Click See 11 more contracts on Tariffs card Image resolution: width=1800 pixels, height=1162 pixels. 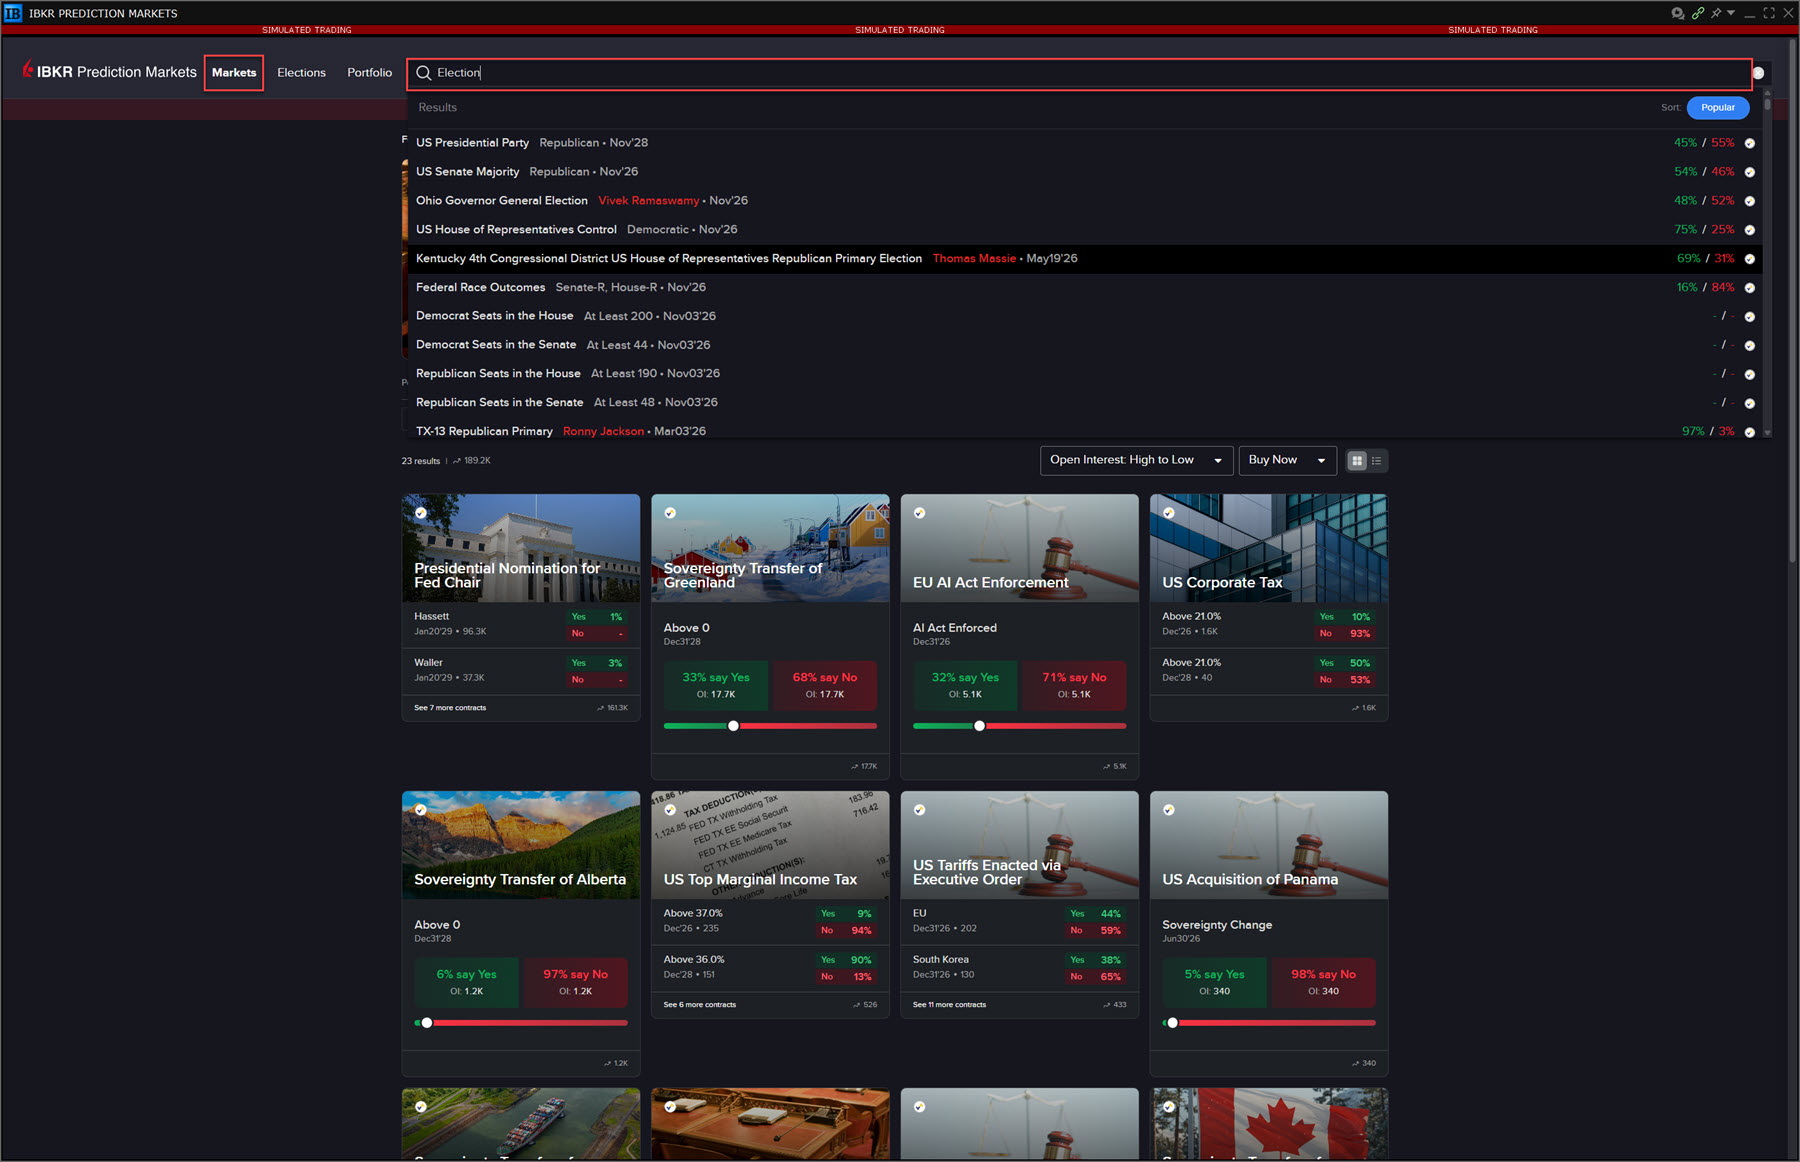coord(949,1005)
